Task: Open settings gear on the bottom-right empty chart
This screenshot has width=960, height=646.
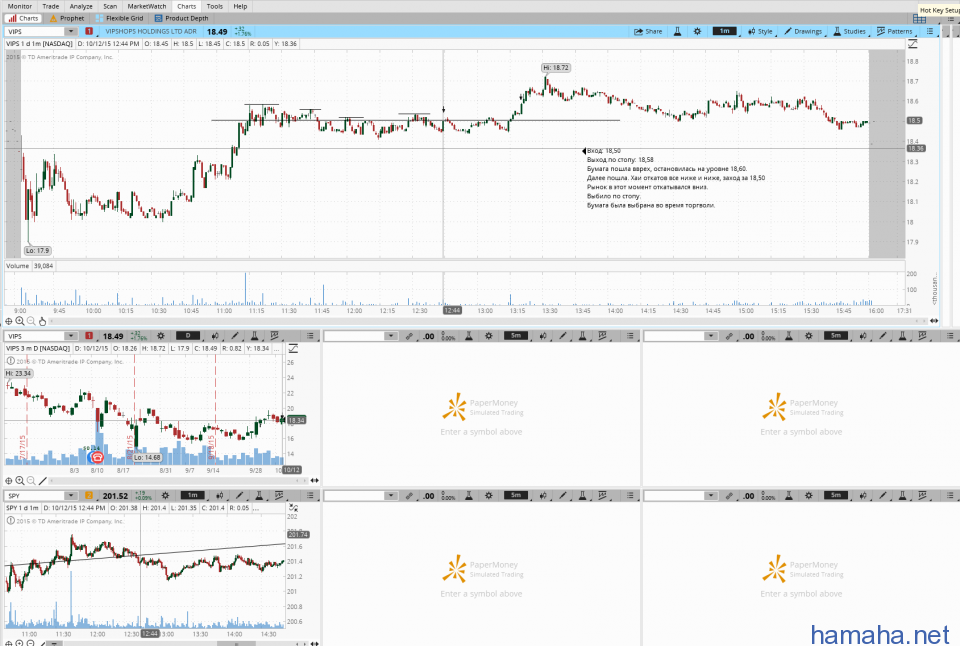Action: [809, 495]
